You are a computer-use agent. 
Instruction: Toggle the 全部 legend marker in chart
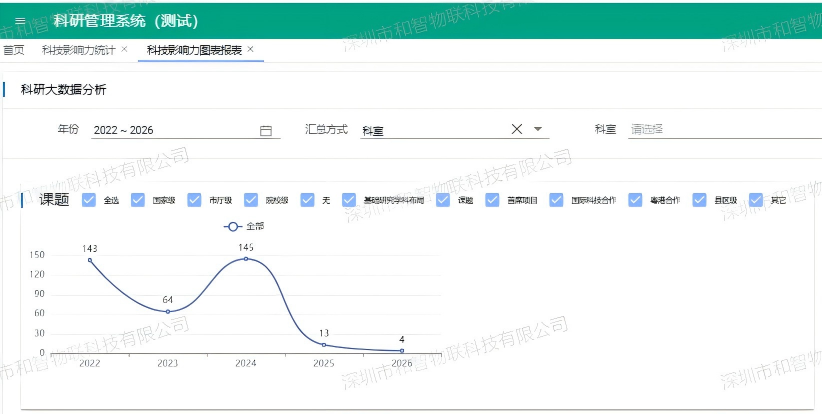232,227
